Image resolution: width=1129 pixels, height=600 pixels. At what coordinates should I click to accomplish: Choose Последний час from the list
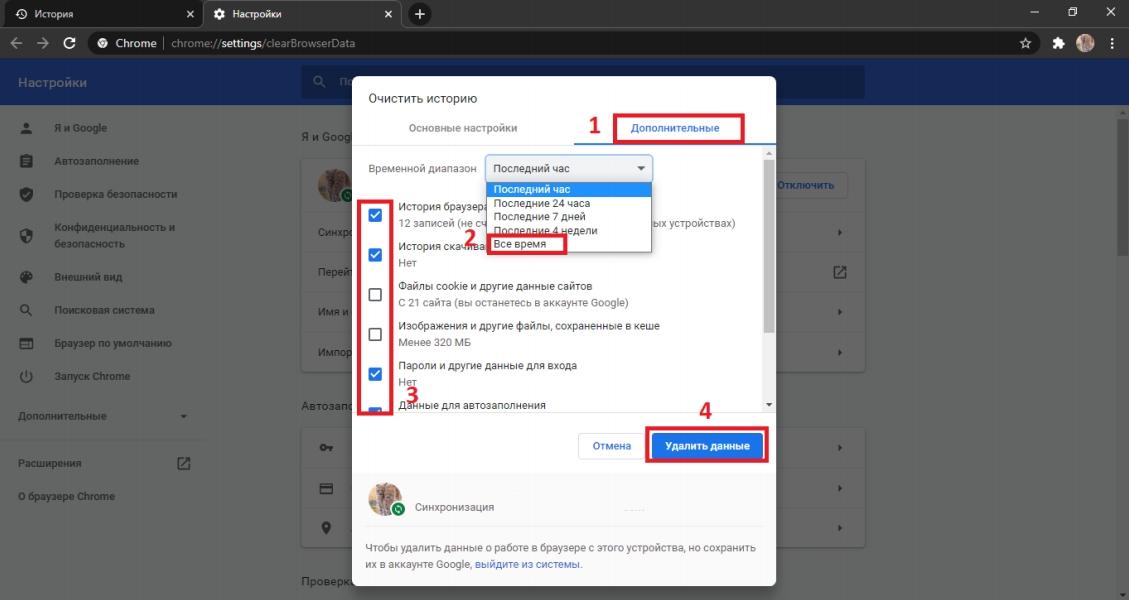(x=569, y=189)
